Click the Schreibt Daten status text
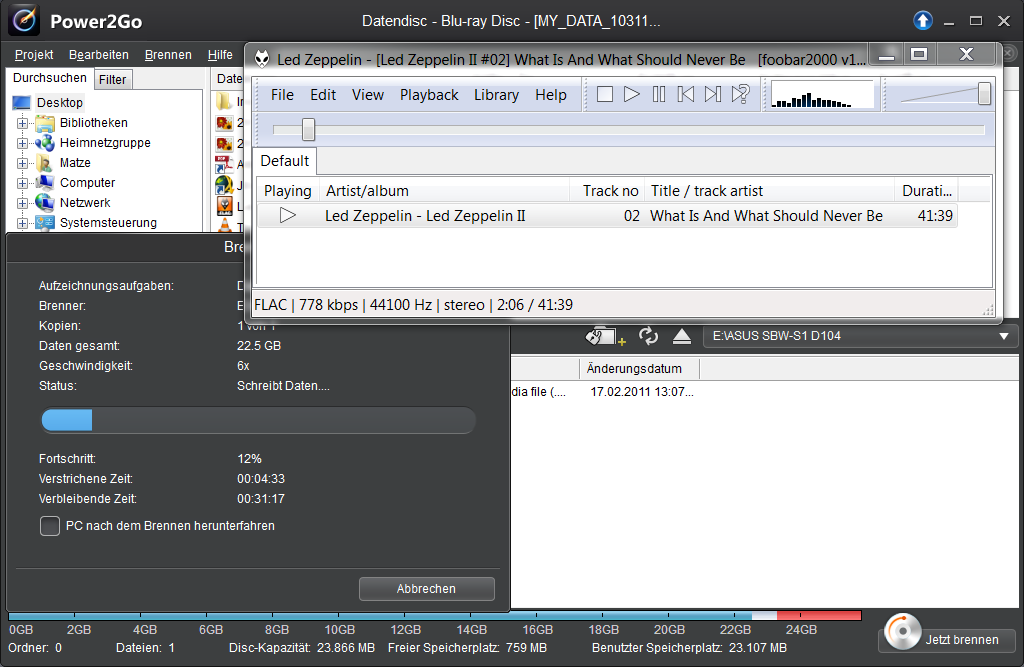The width and height of the screenshot is (1024, 667). click(283, 386)
